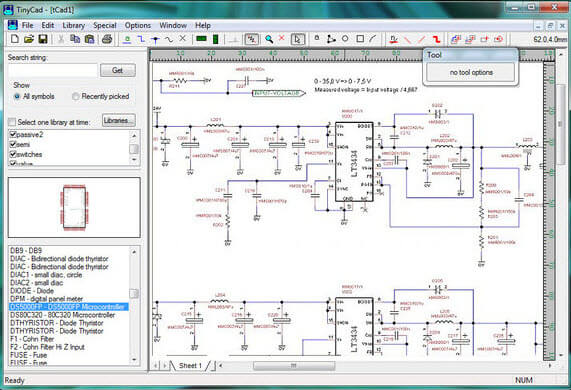The width and height of the screenshot is (571, 390).
Task: Open the Options menu
Action: click(138, 25)
